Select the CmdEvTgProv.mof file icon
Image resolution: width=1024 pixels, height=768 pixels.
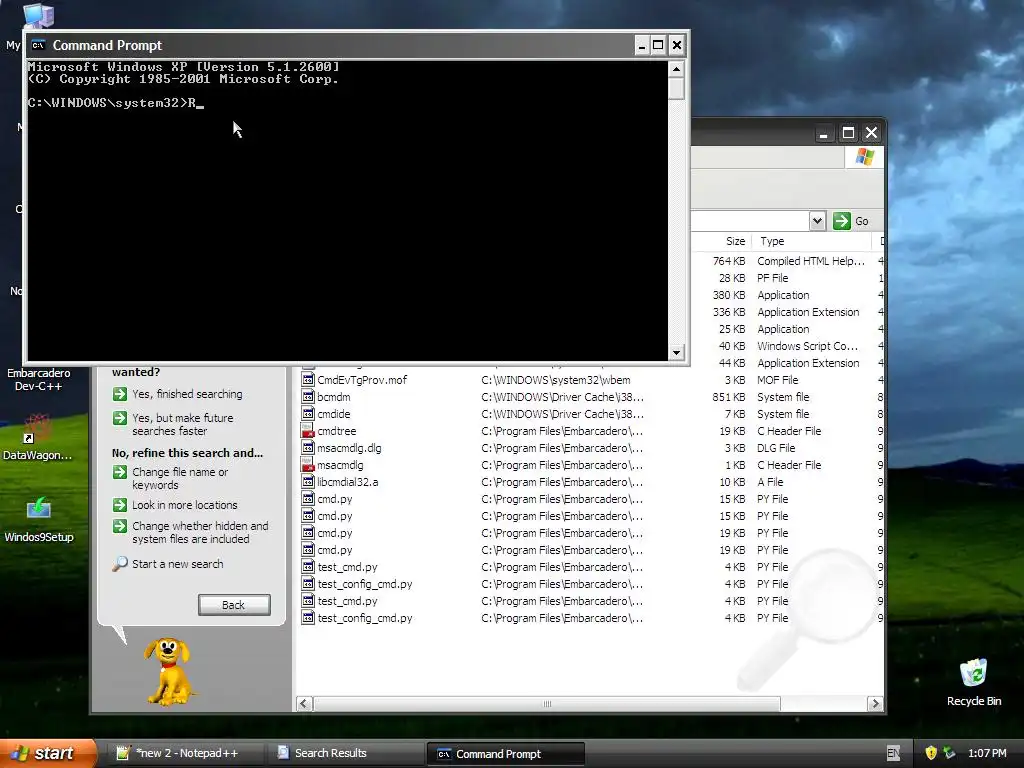[308, 380]
